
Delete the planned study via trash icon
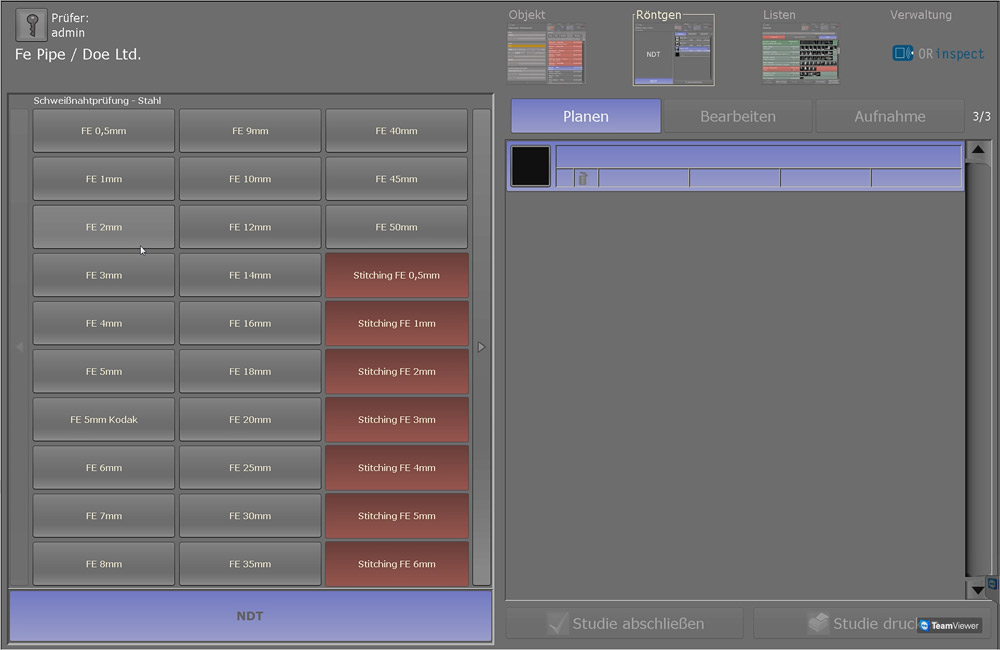582,179
